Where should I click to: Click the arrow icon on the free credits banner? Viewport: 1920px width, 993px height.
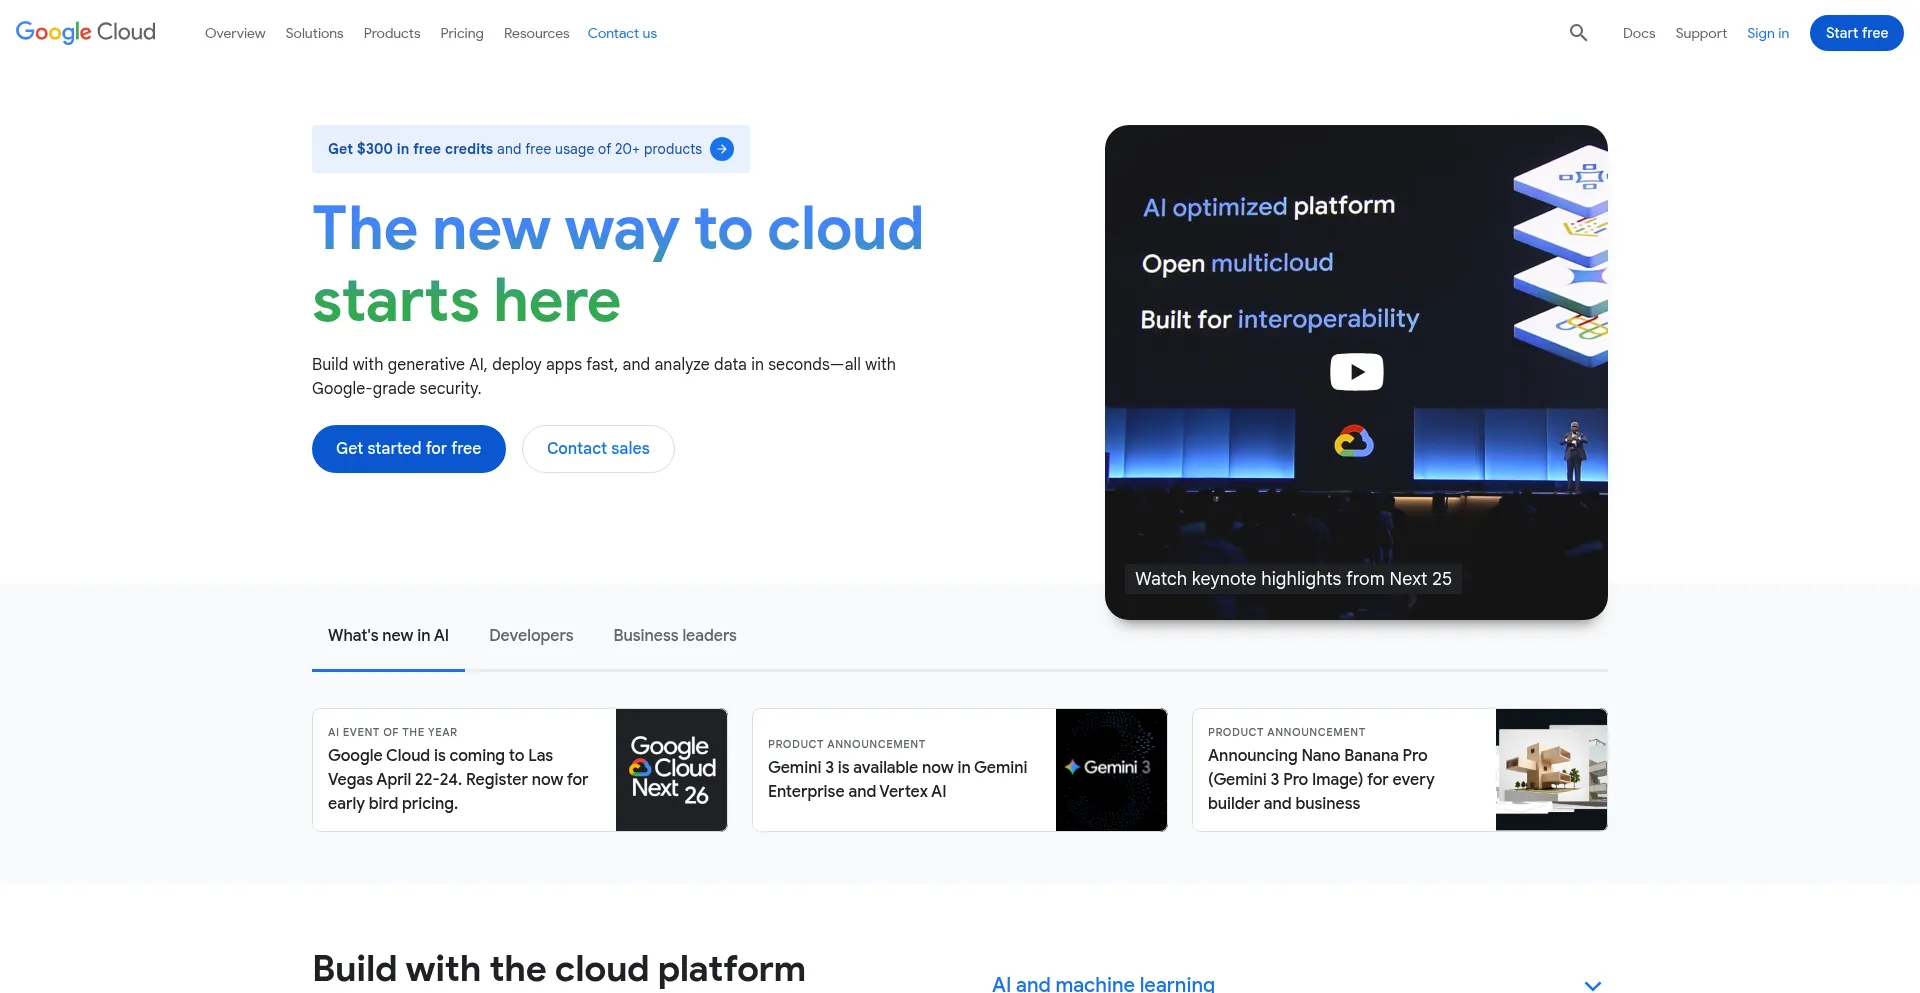point(721,148)
